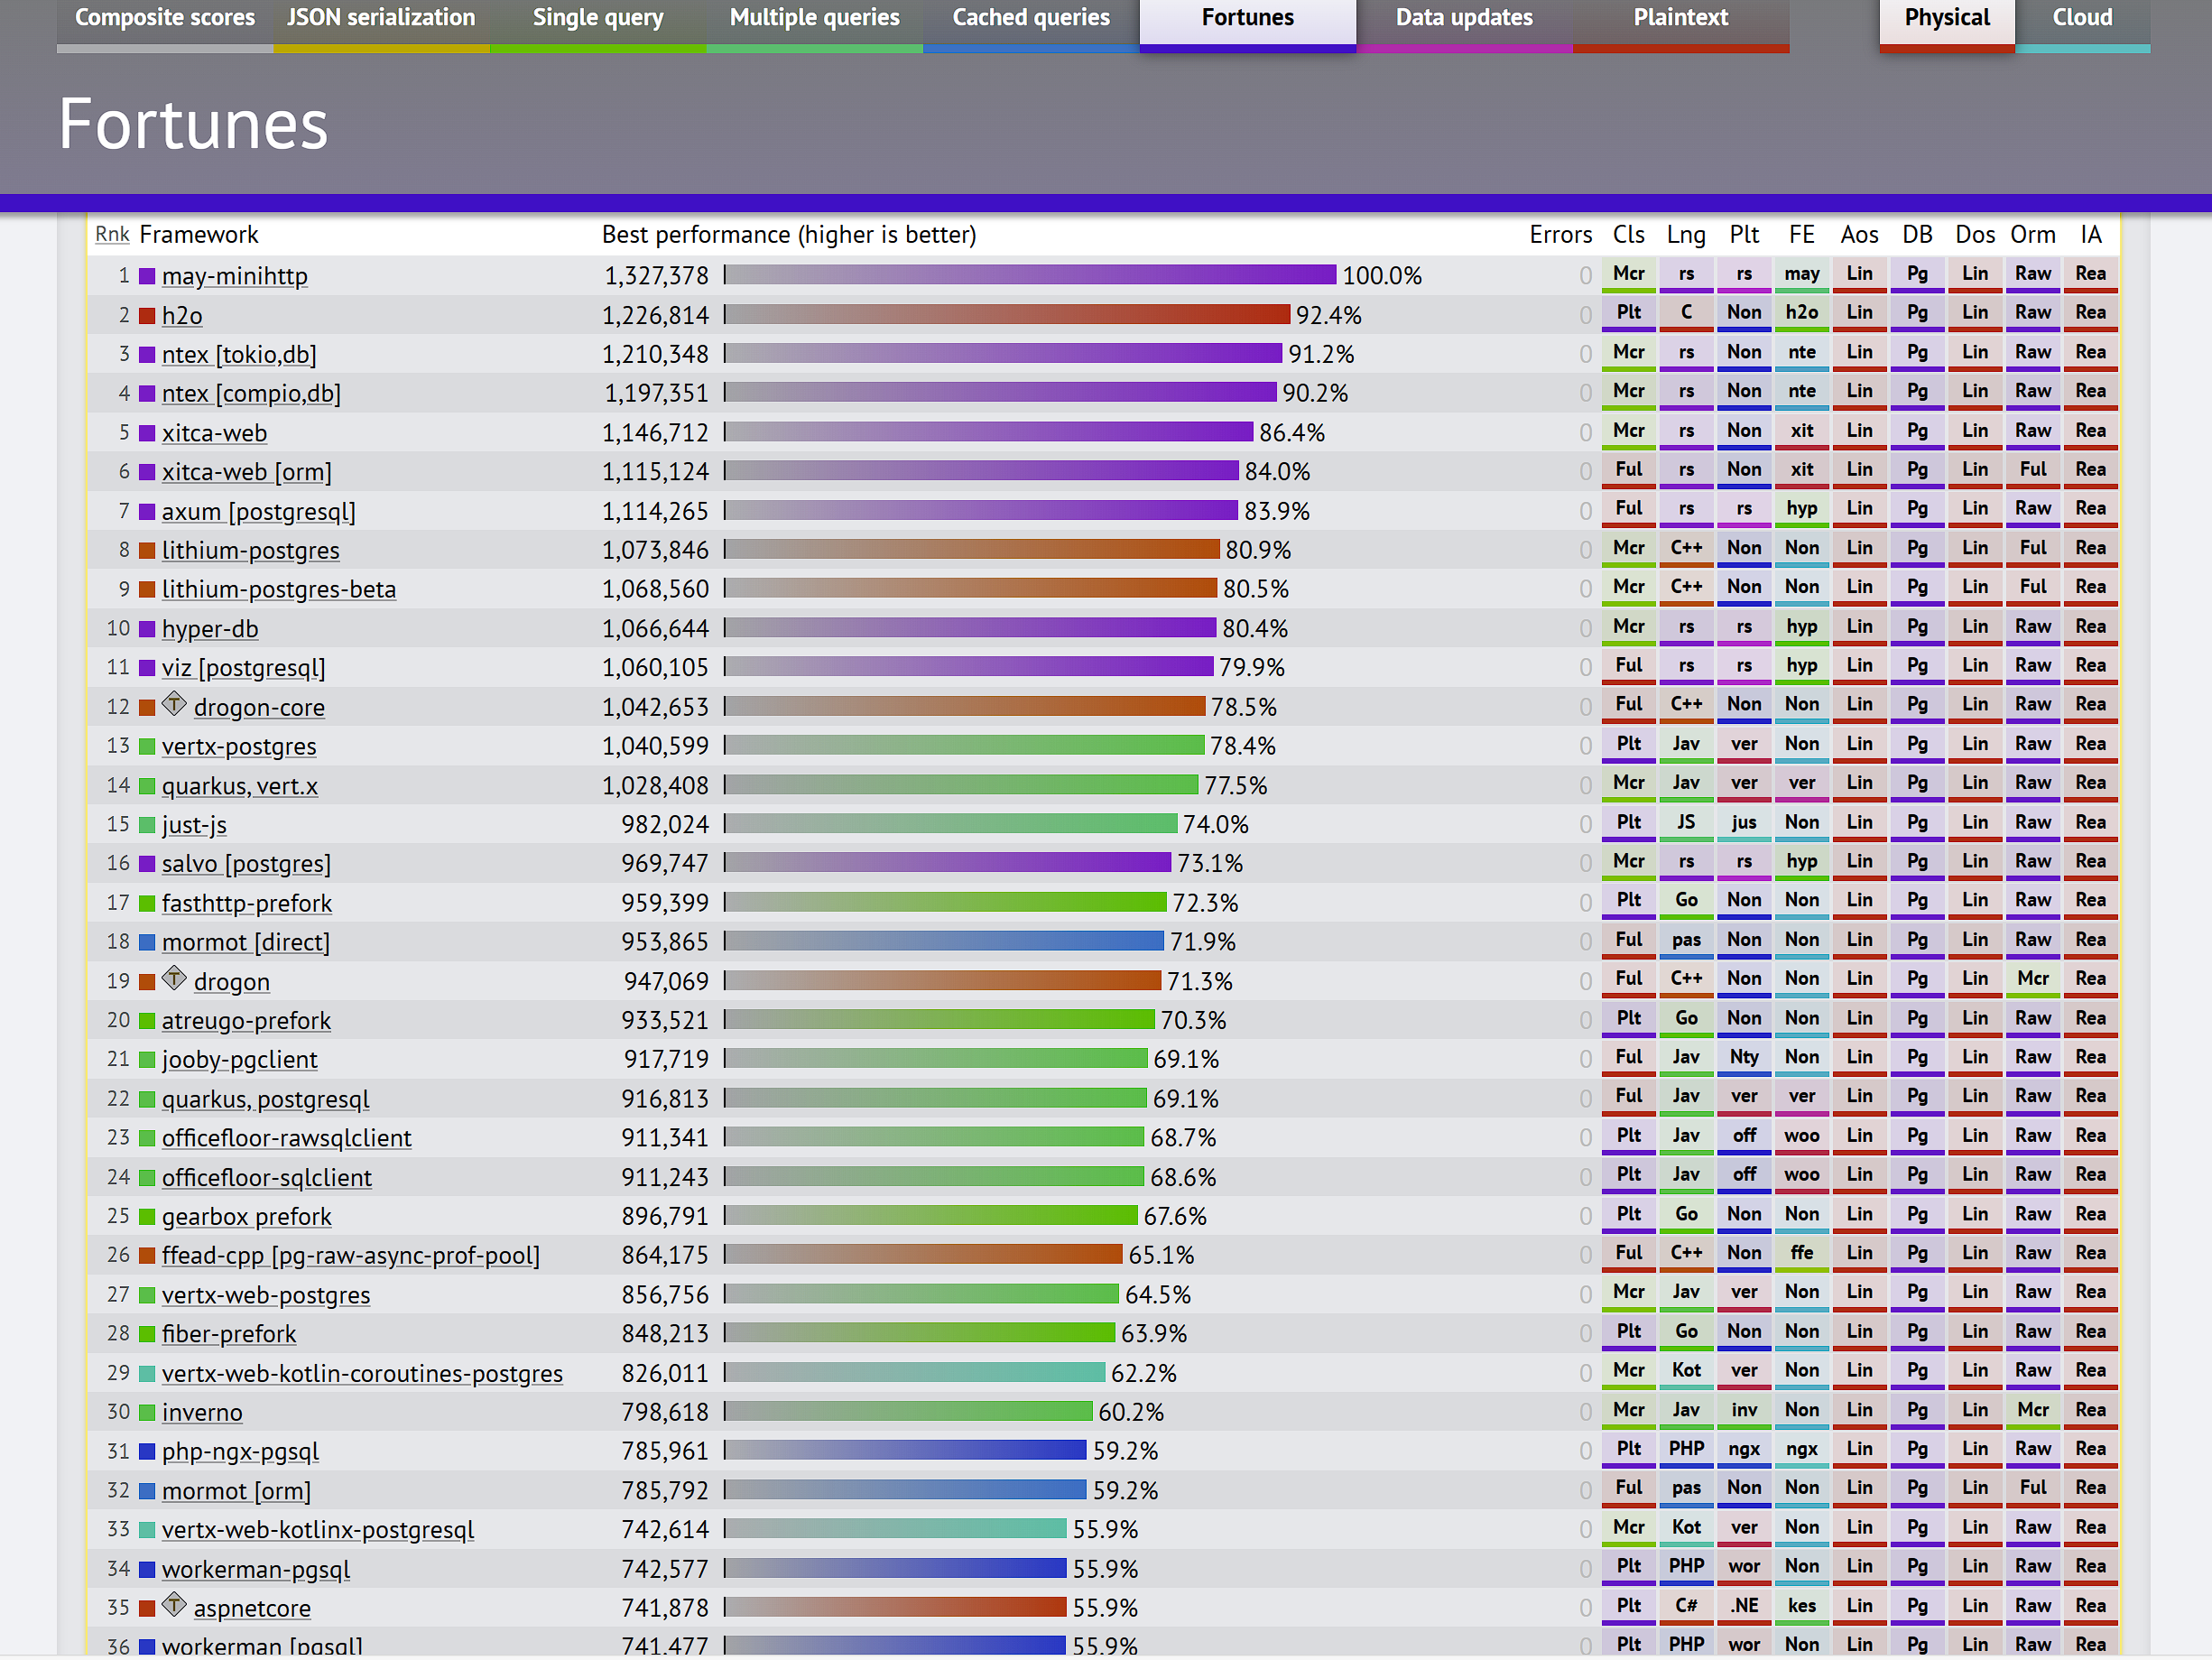Open drogon-core framework link
The height and width of the screenshot is (1660, 2212).
point(259,708)
